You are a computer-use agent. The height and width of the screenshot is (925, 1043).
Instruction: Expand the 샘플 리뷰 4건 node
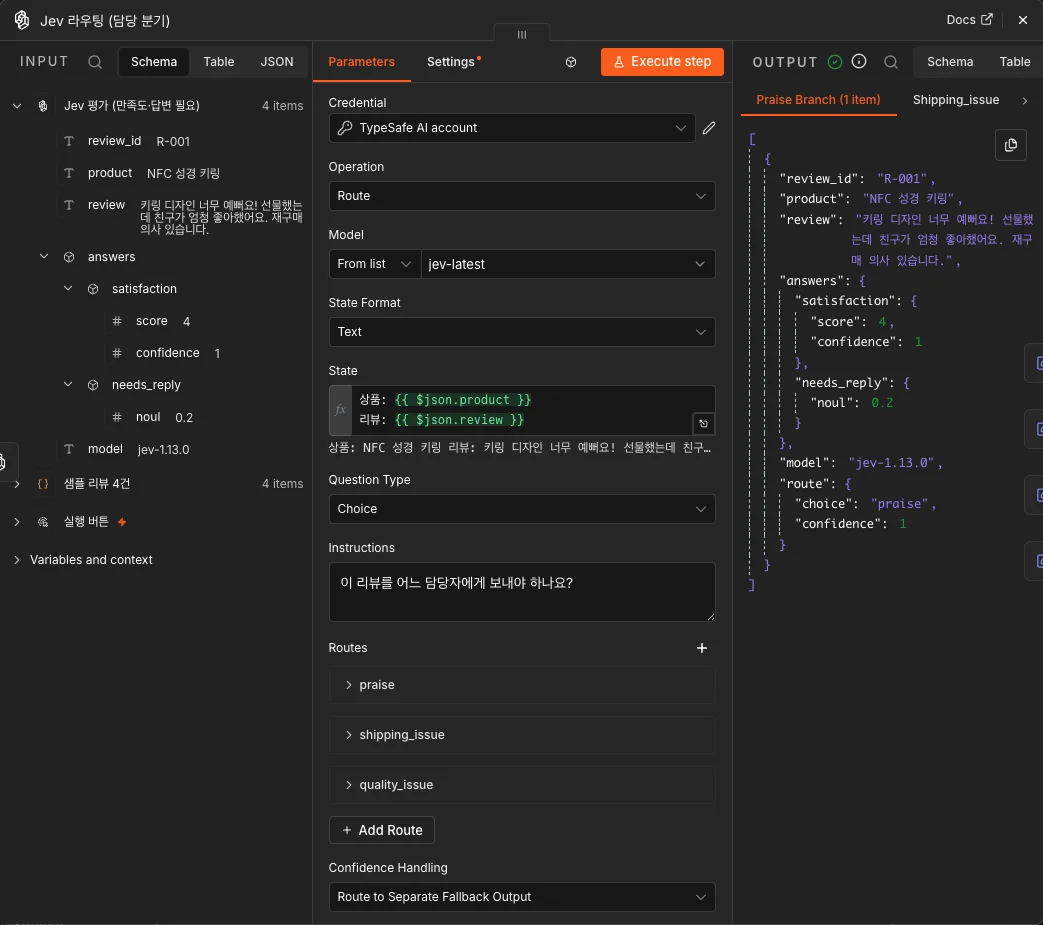(x=17, y=484)
